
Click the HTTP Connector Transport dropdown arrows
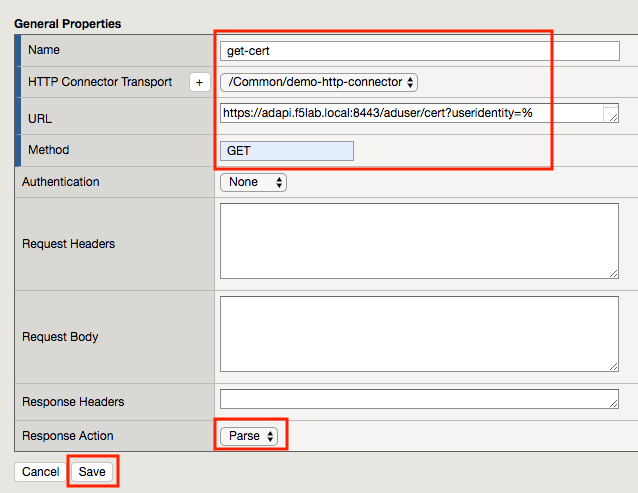coord(410,82)
